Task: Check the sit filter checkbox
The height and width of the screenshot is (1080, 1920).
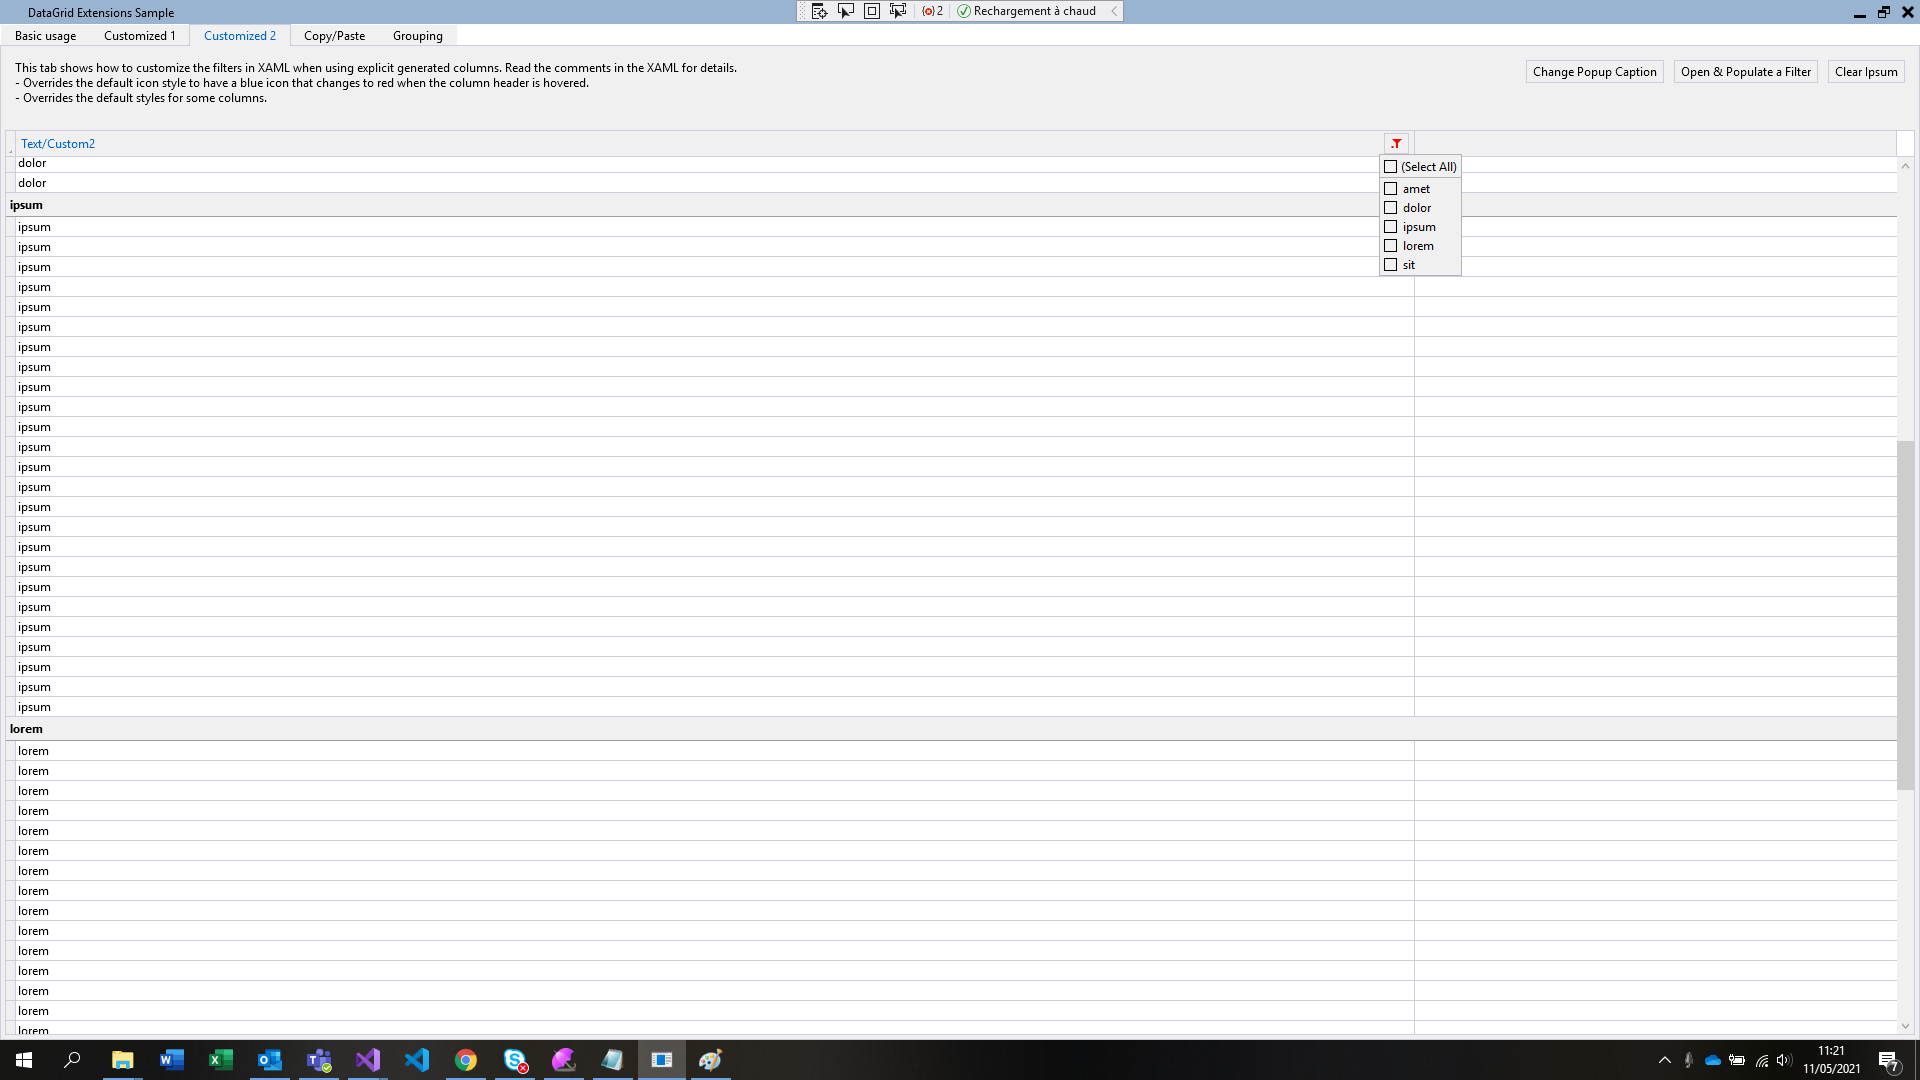Action: [x=1390, y=265]
